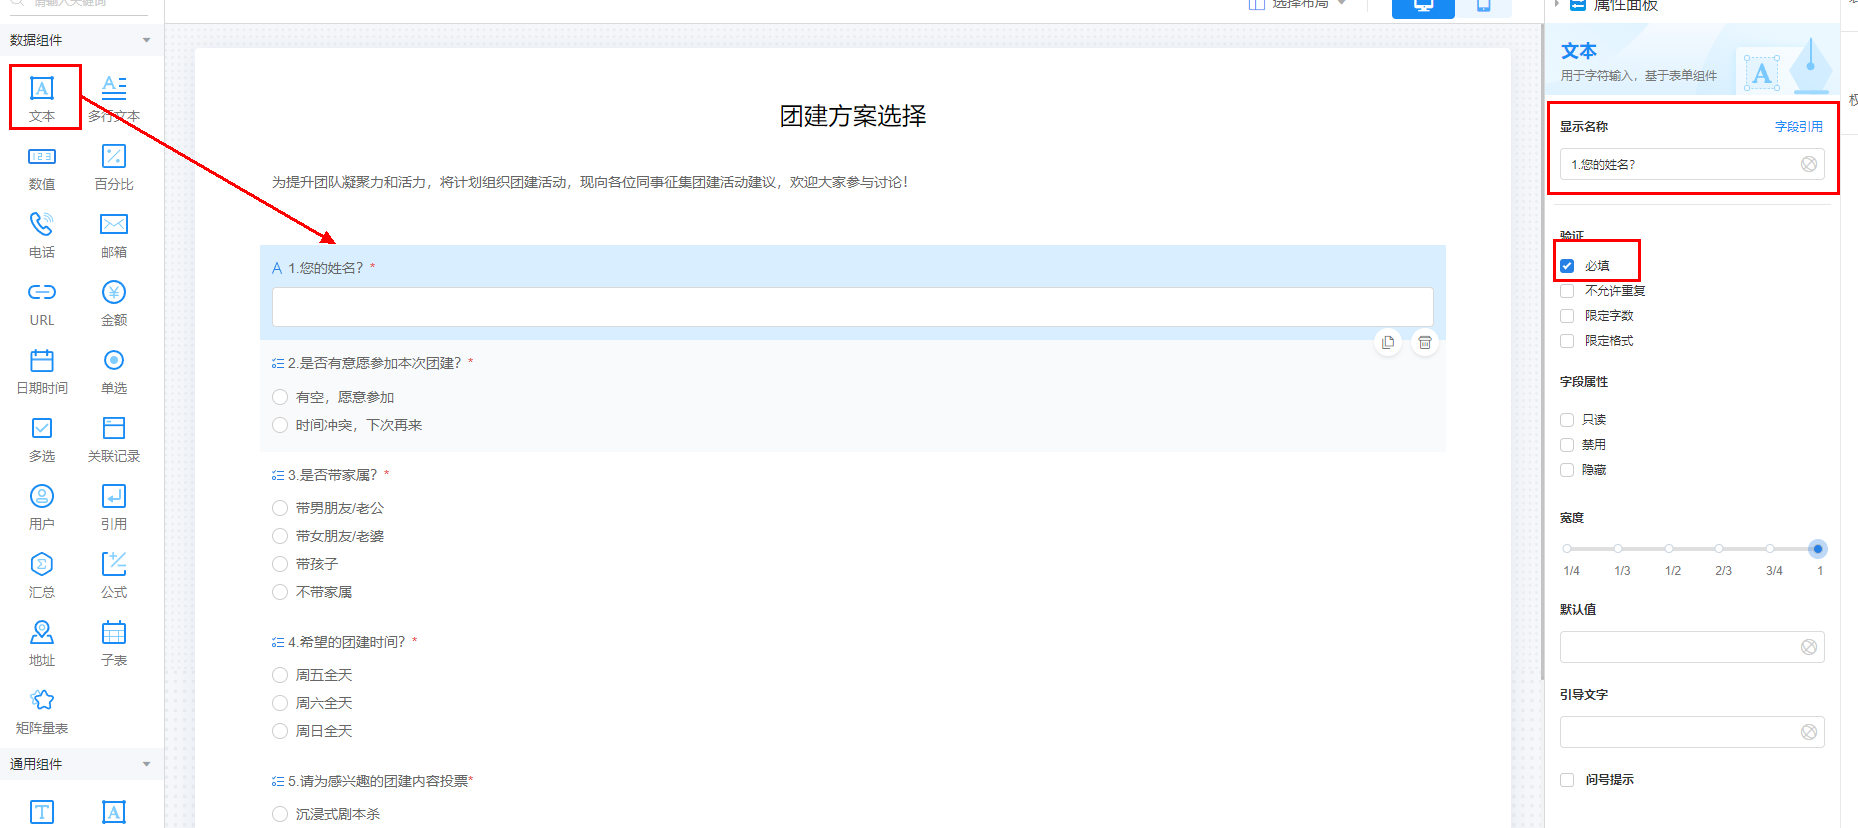The image size is (1858, 828).
Task: Select the 邮箱 email component
Action: (x=114, y=235)
